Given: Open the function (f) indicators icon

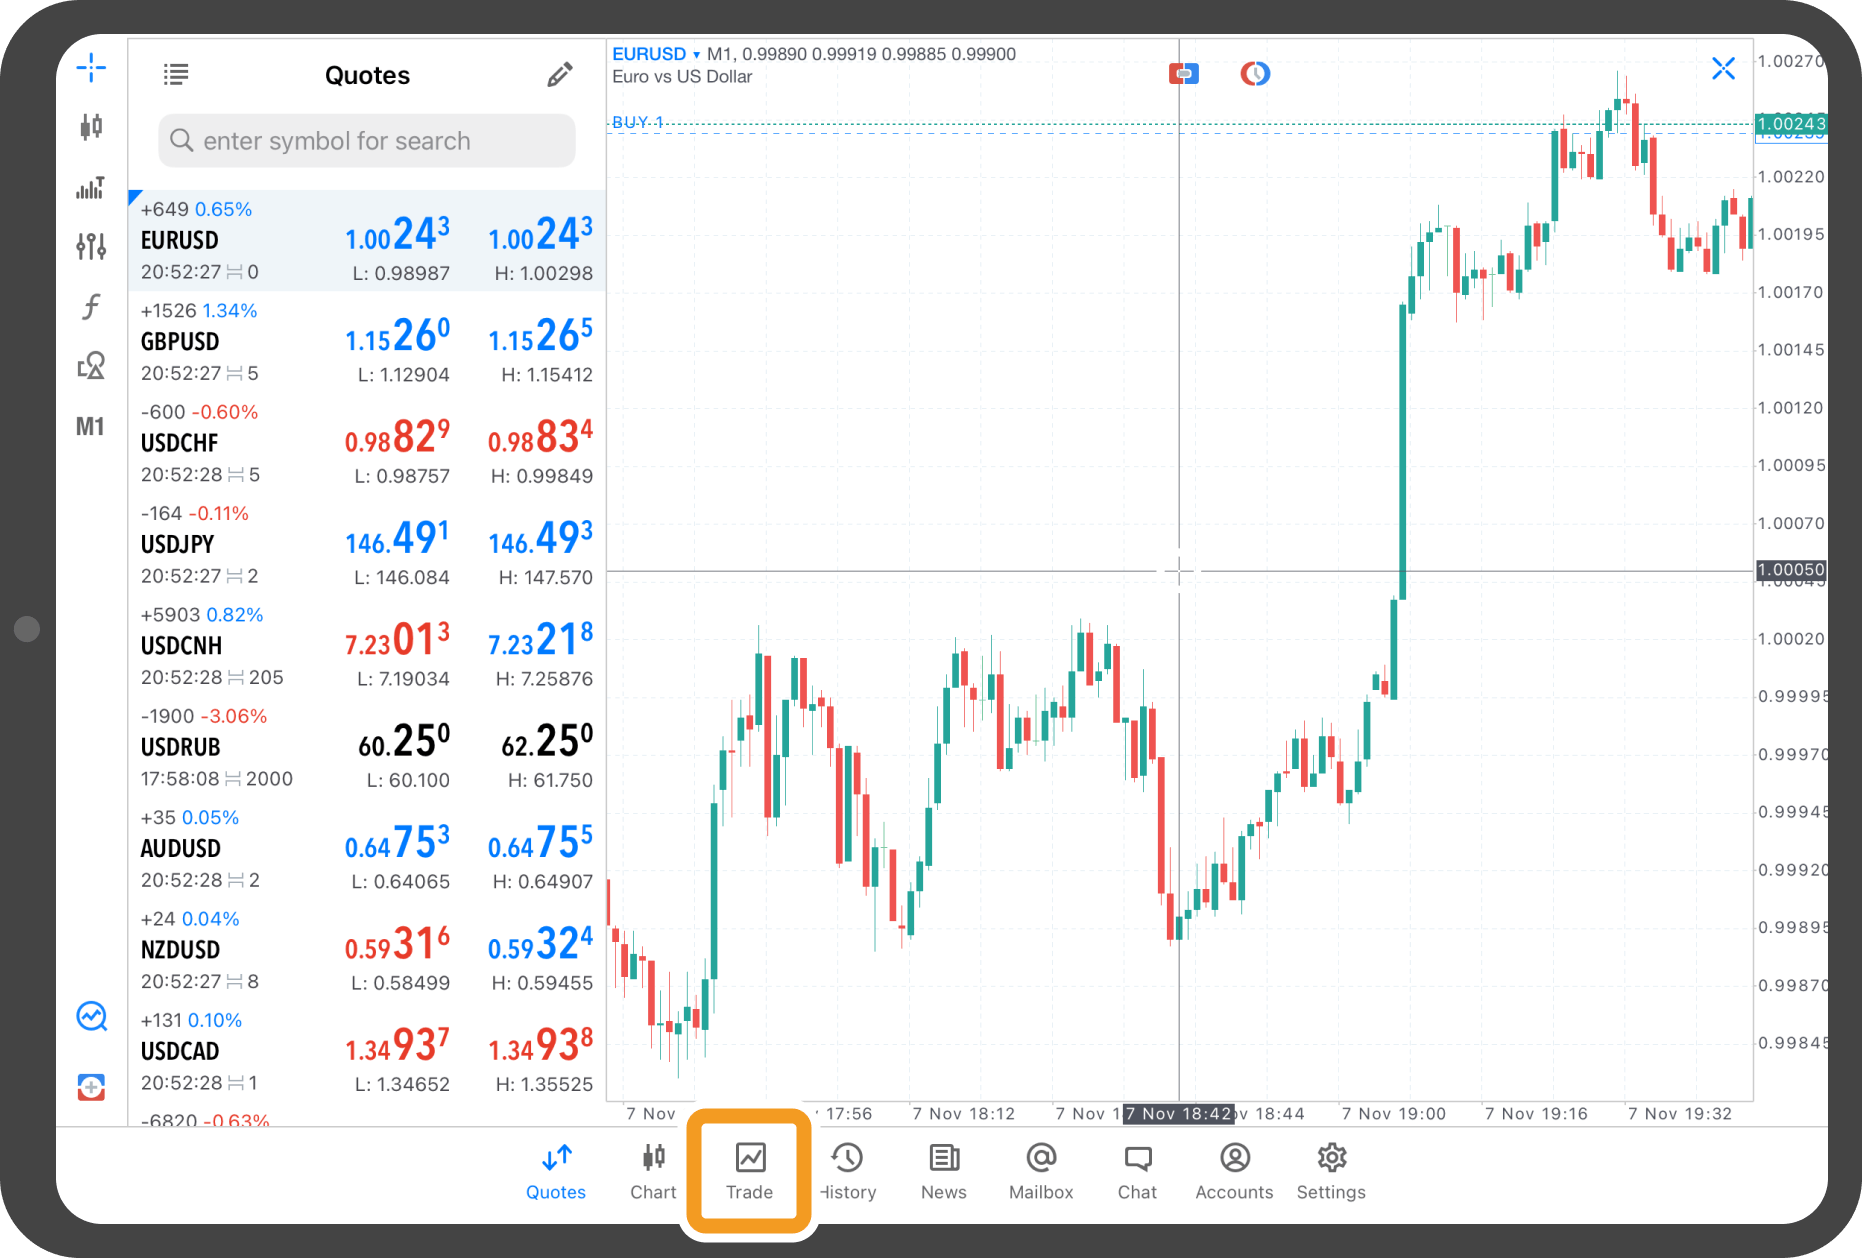Looking at the screenshot, I should (x=91, y=306).
